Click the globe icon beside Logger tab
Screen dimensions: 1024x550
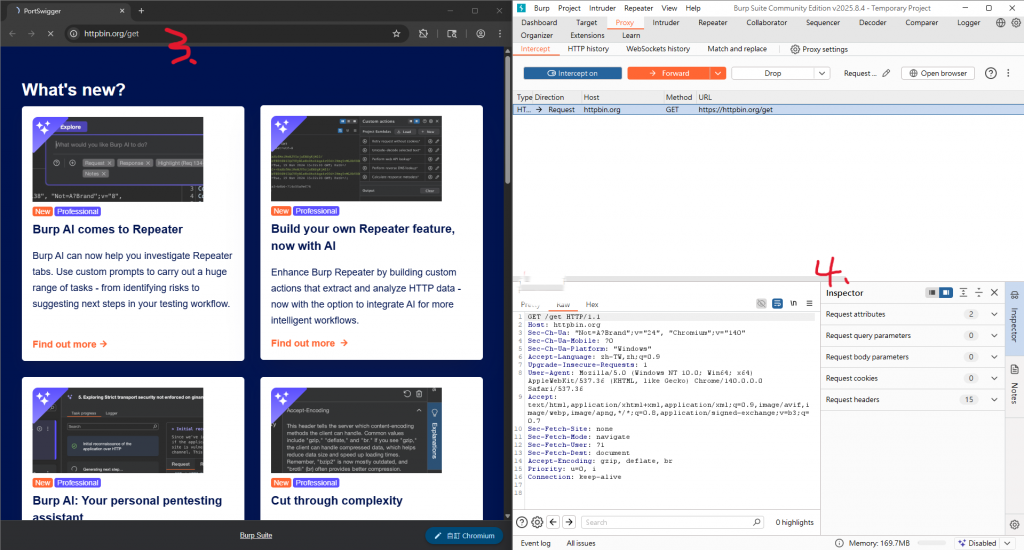1000,22
